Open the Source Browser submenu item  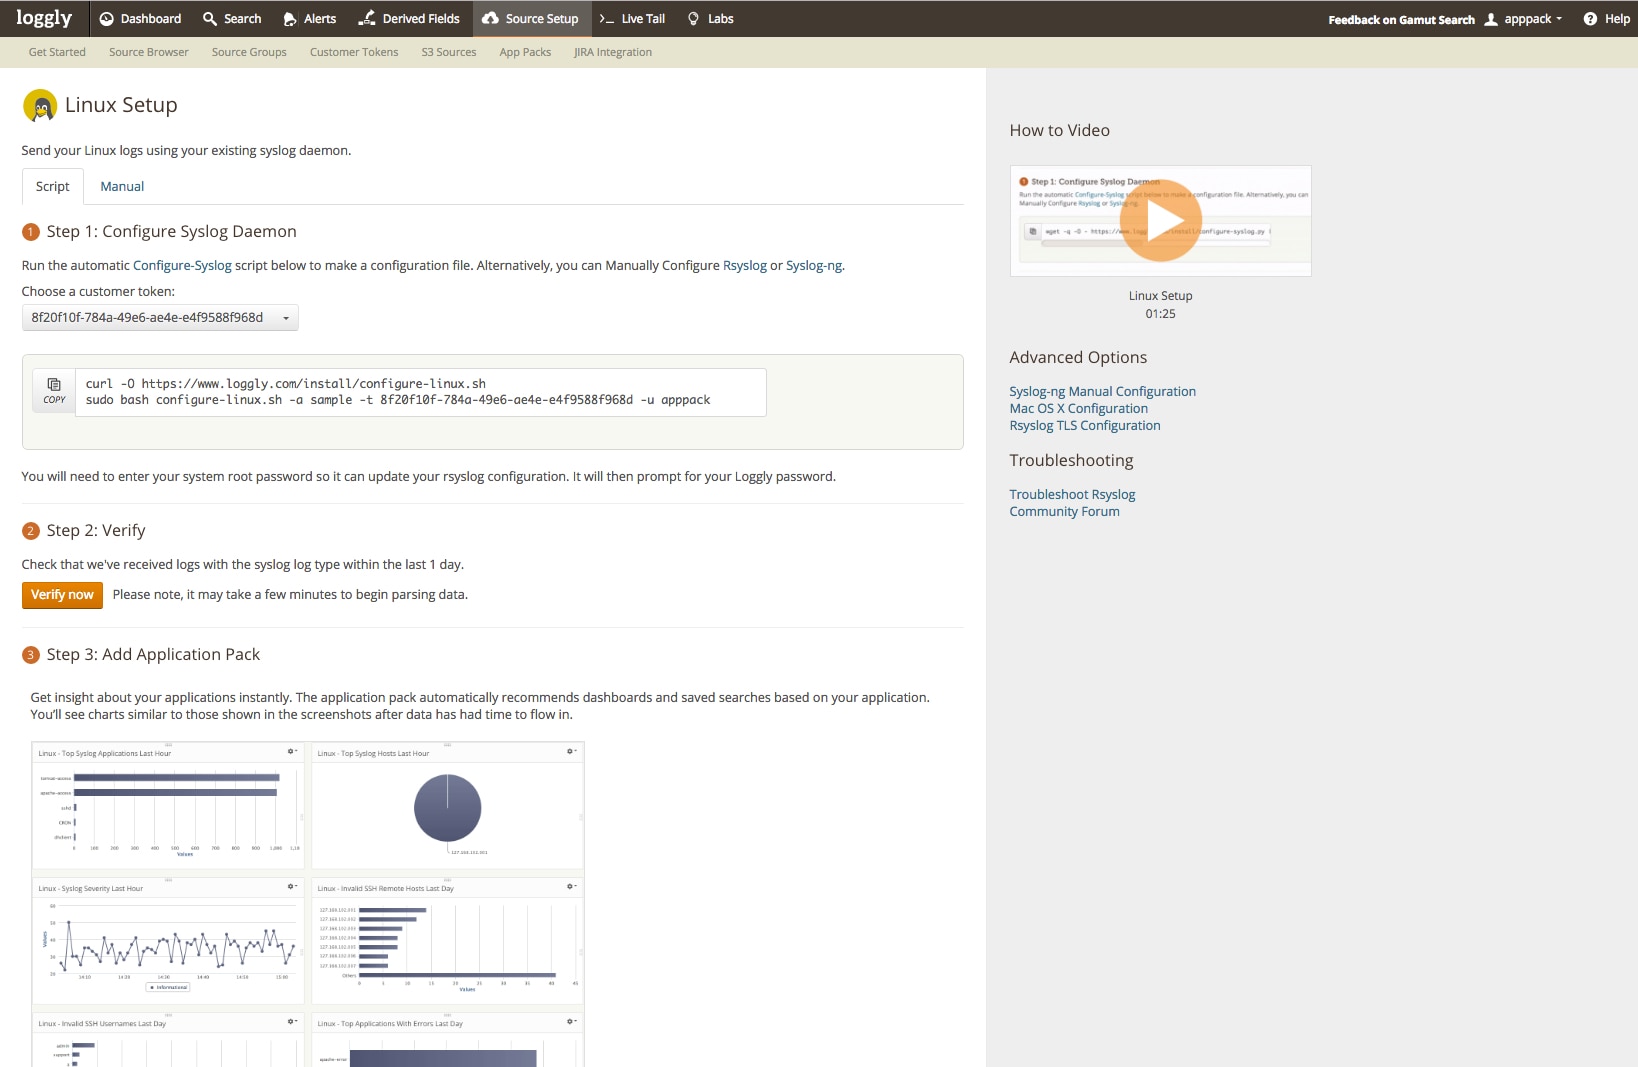[x=148, y=52]
